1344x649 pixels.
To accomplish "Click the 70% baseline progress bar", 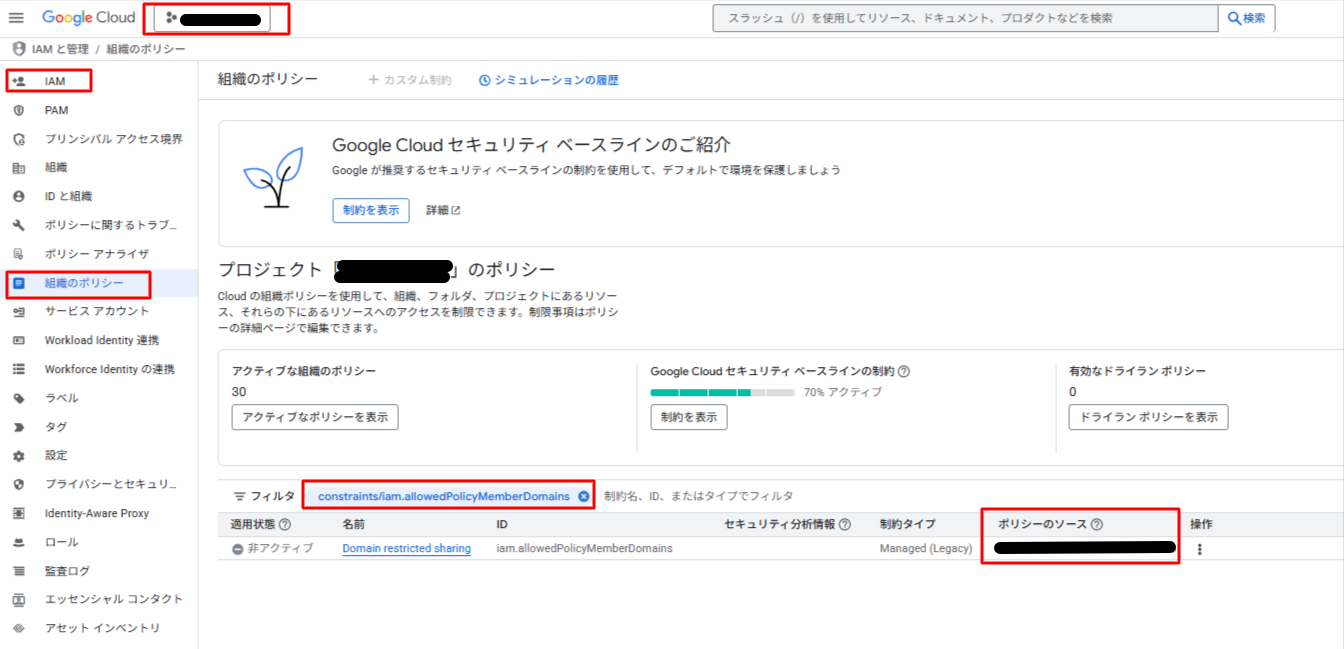I will [722, 393].
